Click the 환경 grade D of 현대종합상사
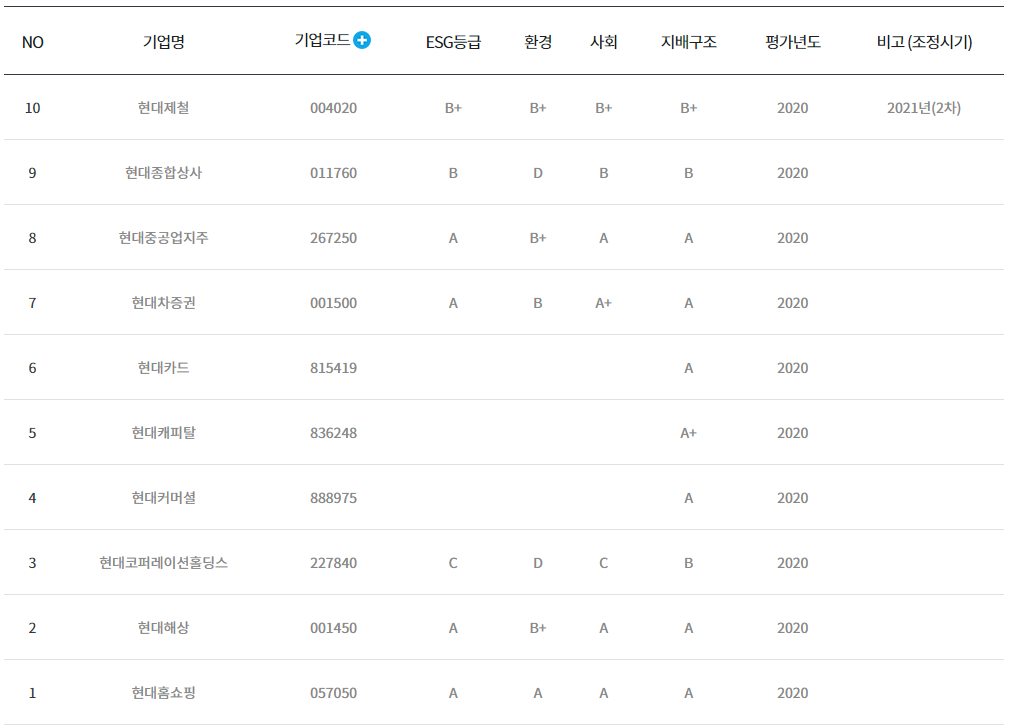 [538, 173]
